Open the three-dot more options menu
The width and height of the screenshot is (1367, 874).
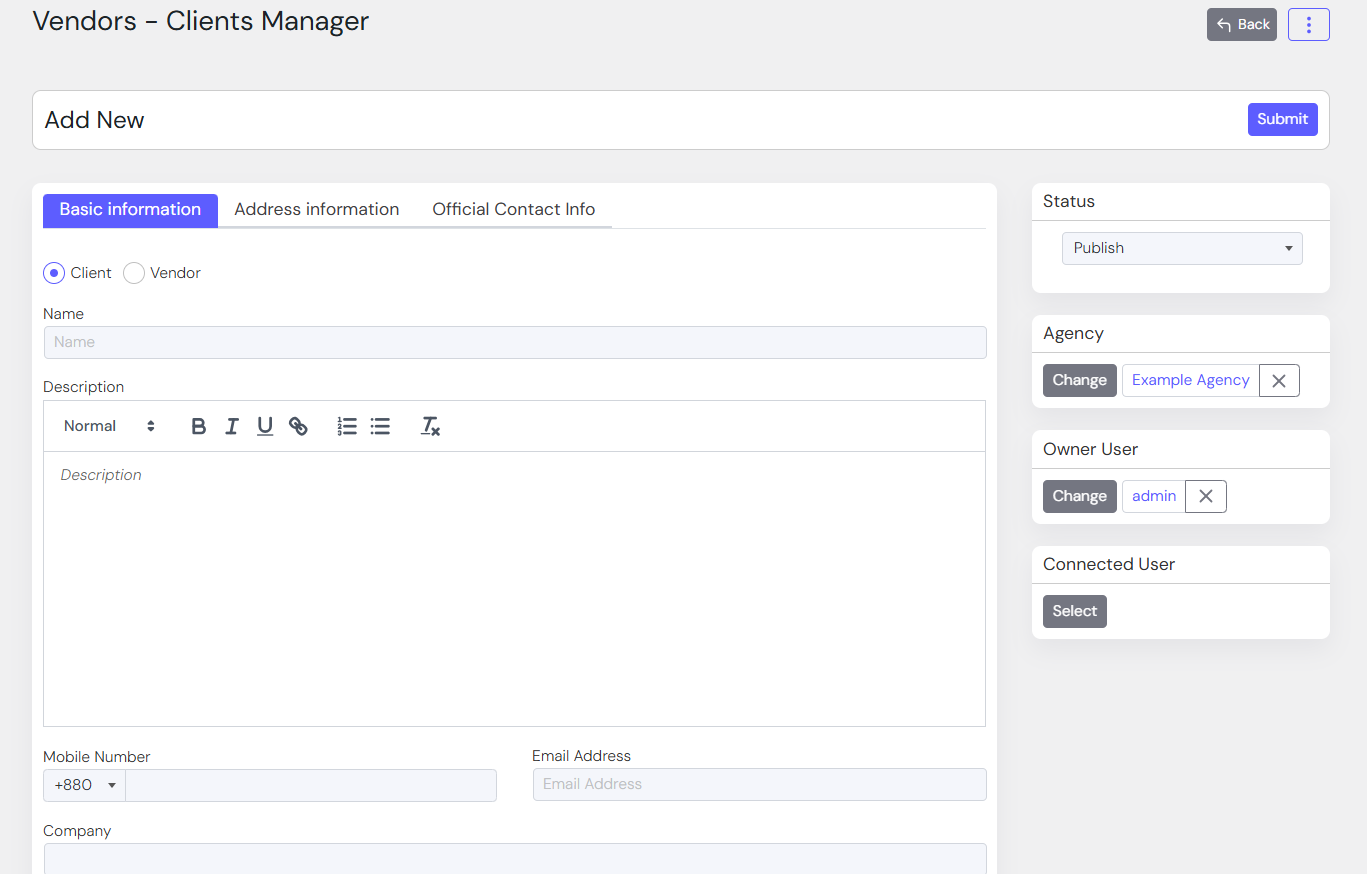coord(1308,25)
